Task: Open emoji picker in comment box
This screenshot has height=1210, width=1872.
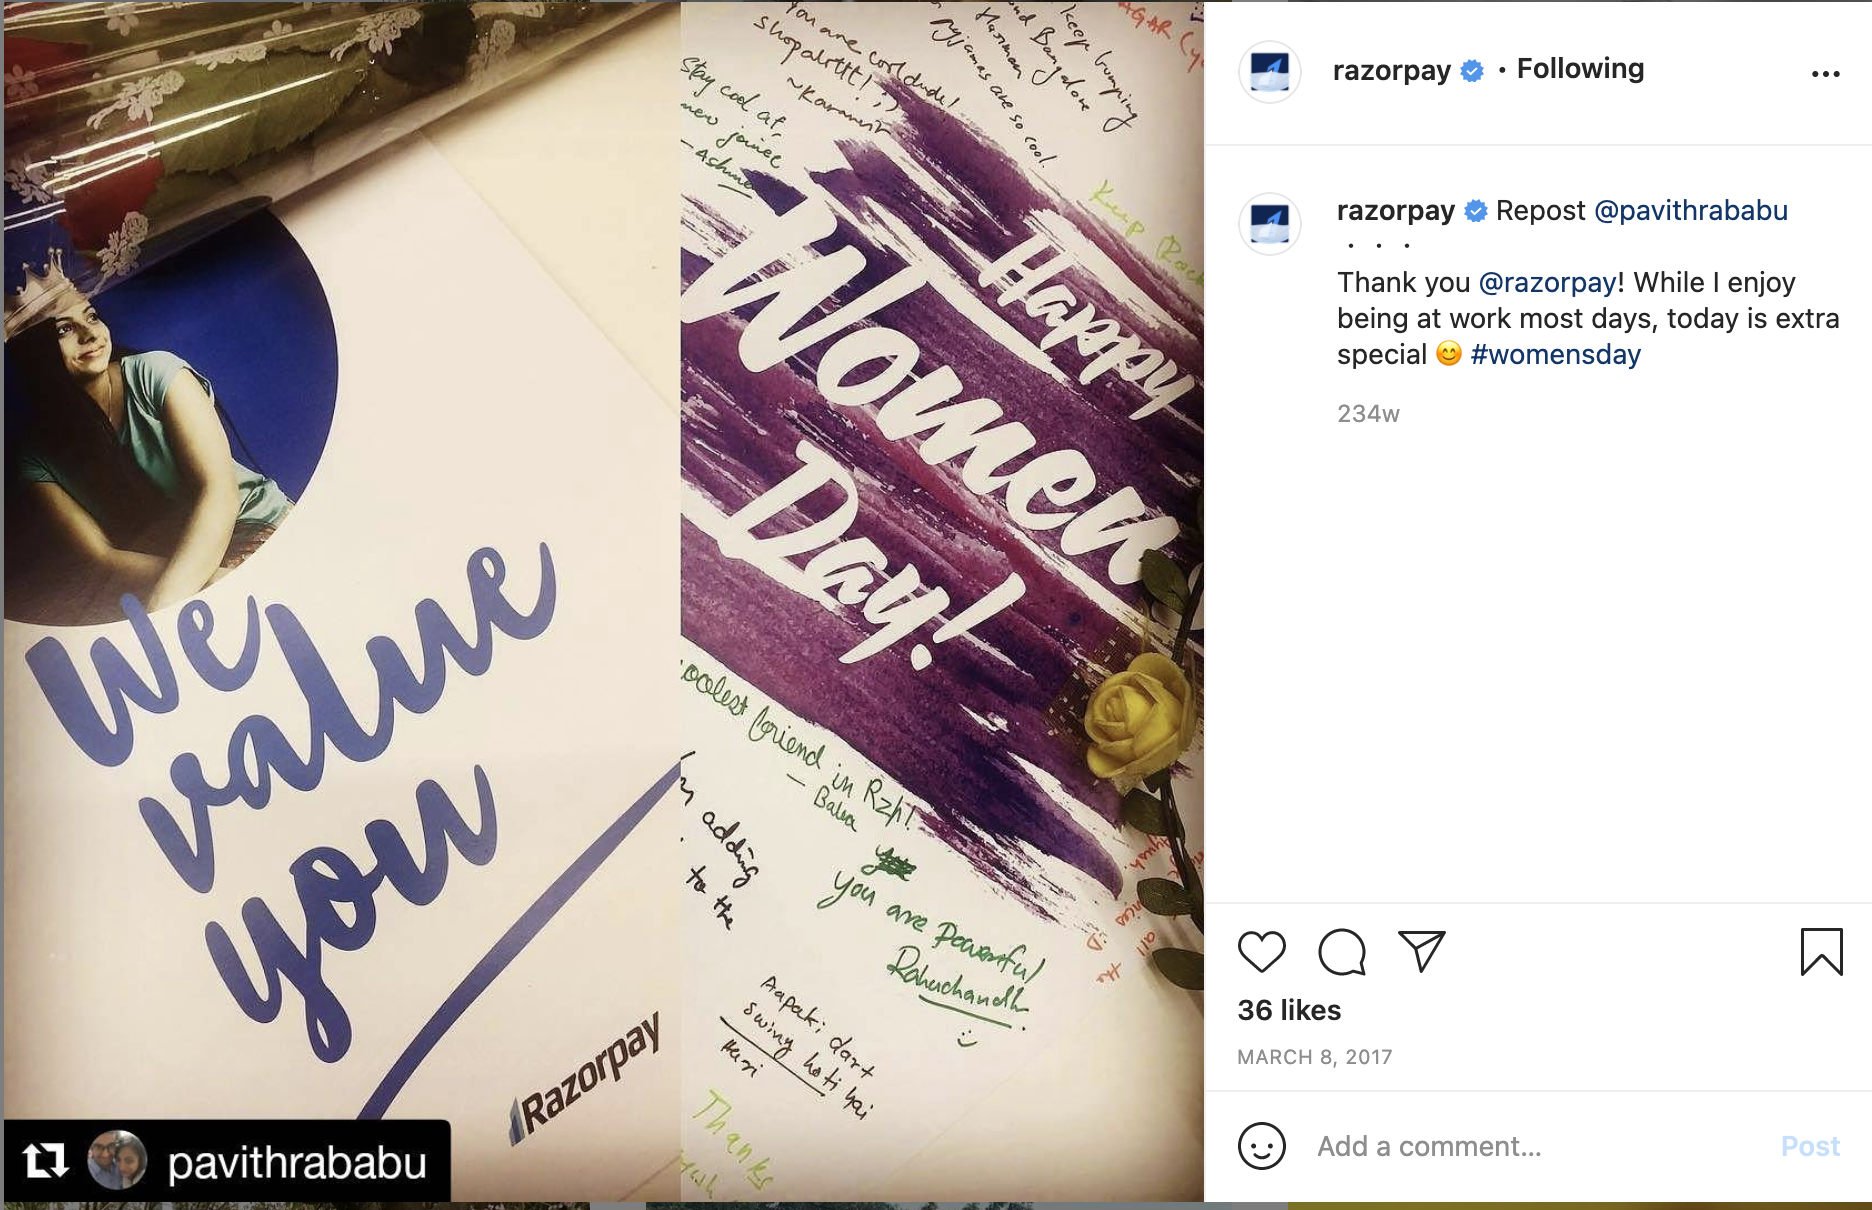Action: point(1261,1146)
